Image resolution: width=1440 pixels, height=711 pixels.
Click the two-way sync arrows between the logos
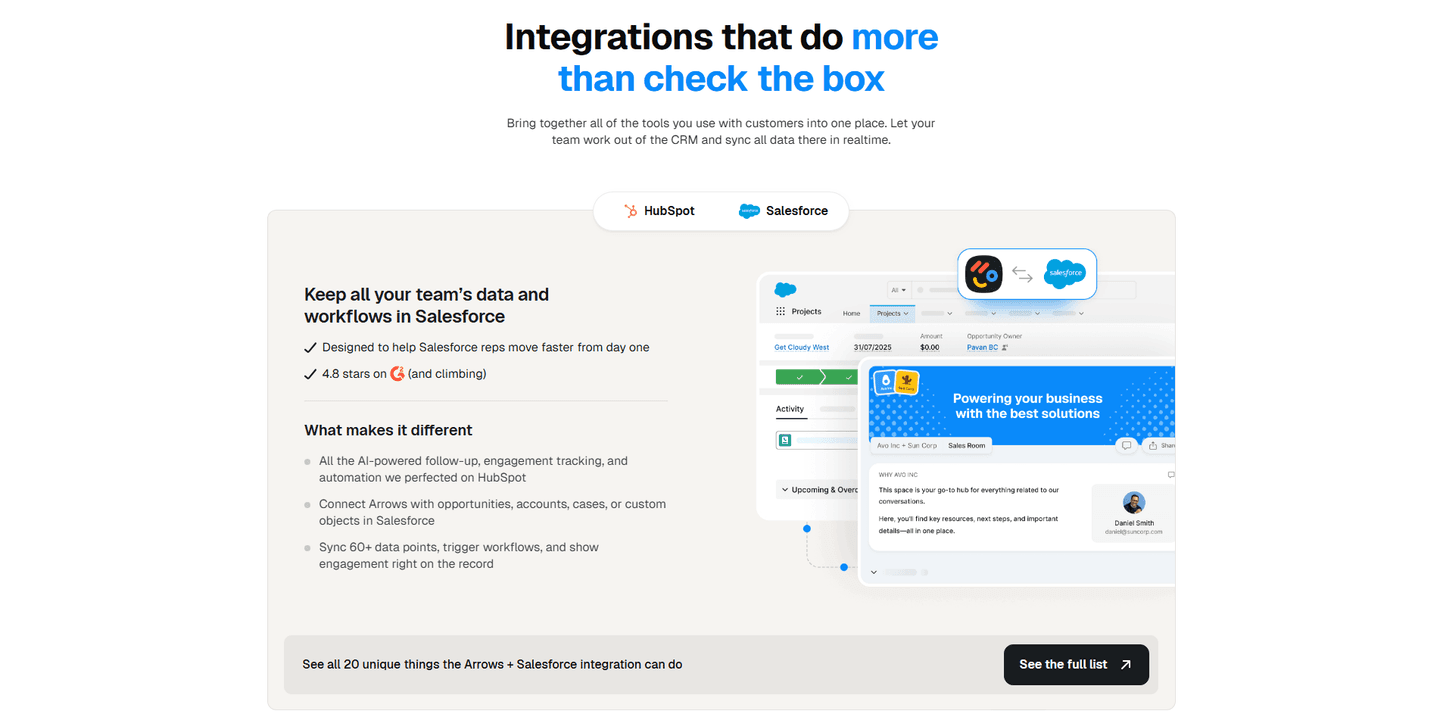click(1021, 274)
